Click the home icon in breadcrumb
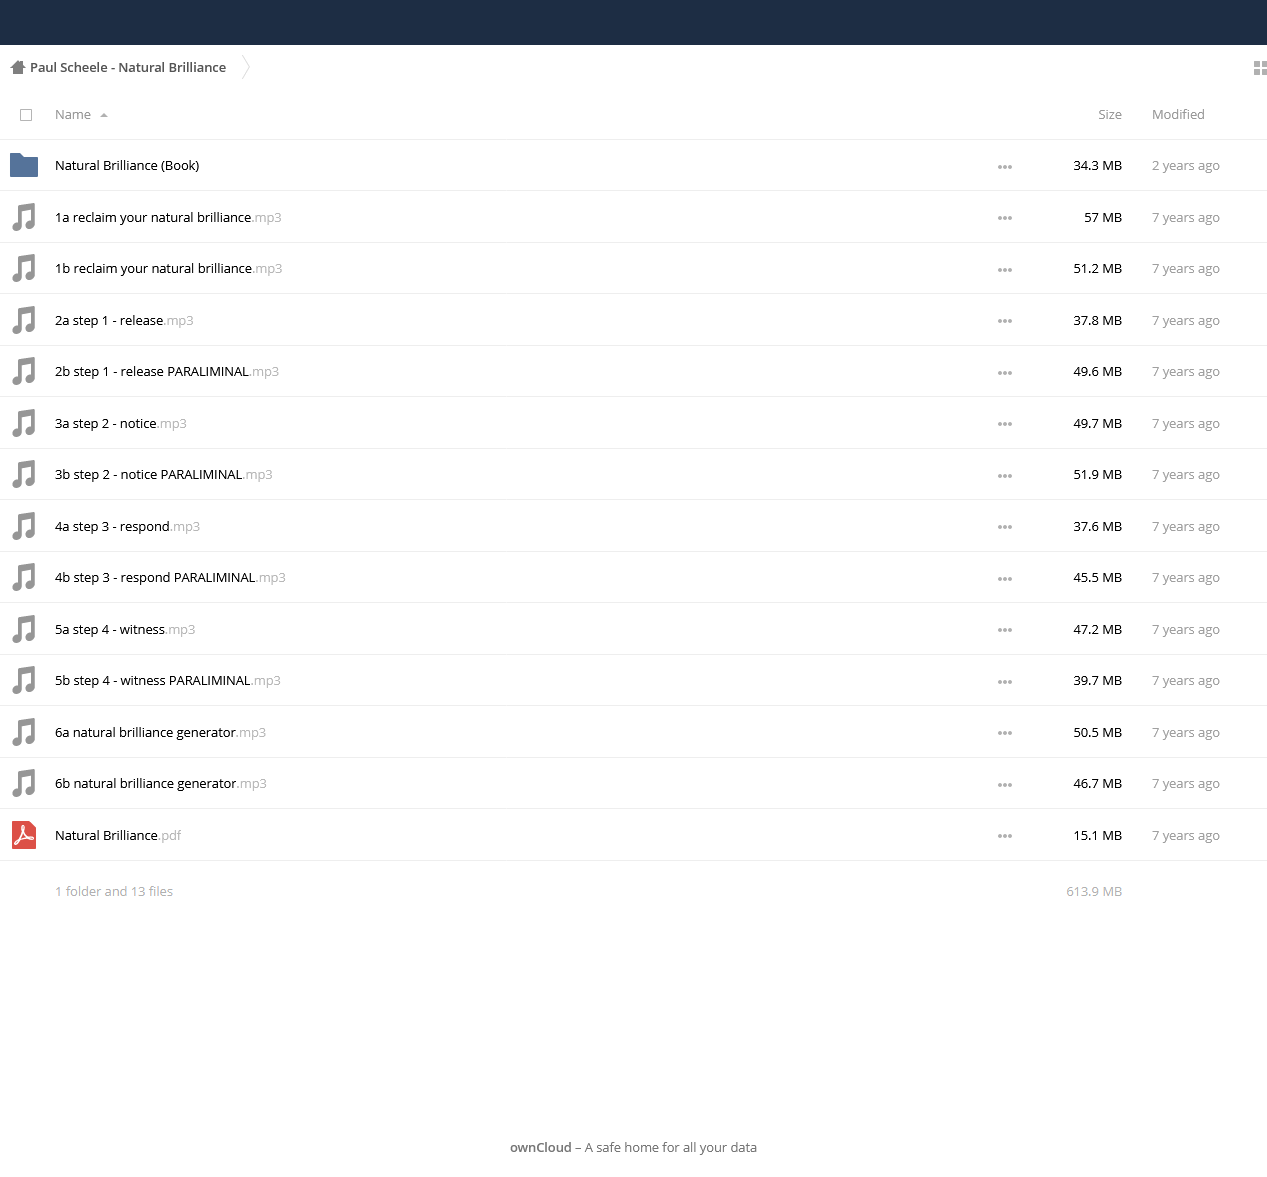 click(x=17, y=68)
